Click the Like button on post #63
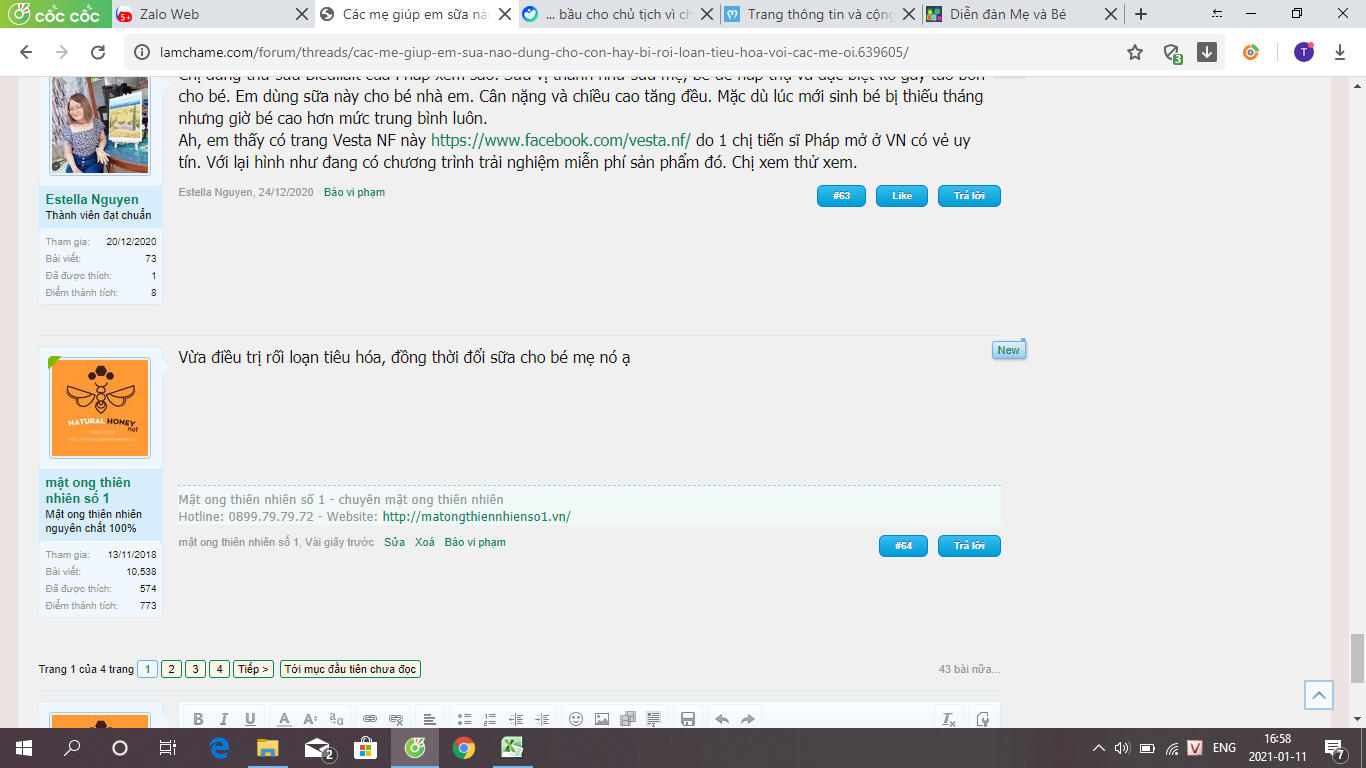Viewport: 1366px width, 768px height. point(901,196)
